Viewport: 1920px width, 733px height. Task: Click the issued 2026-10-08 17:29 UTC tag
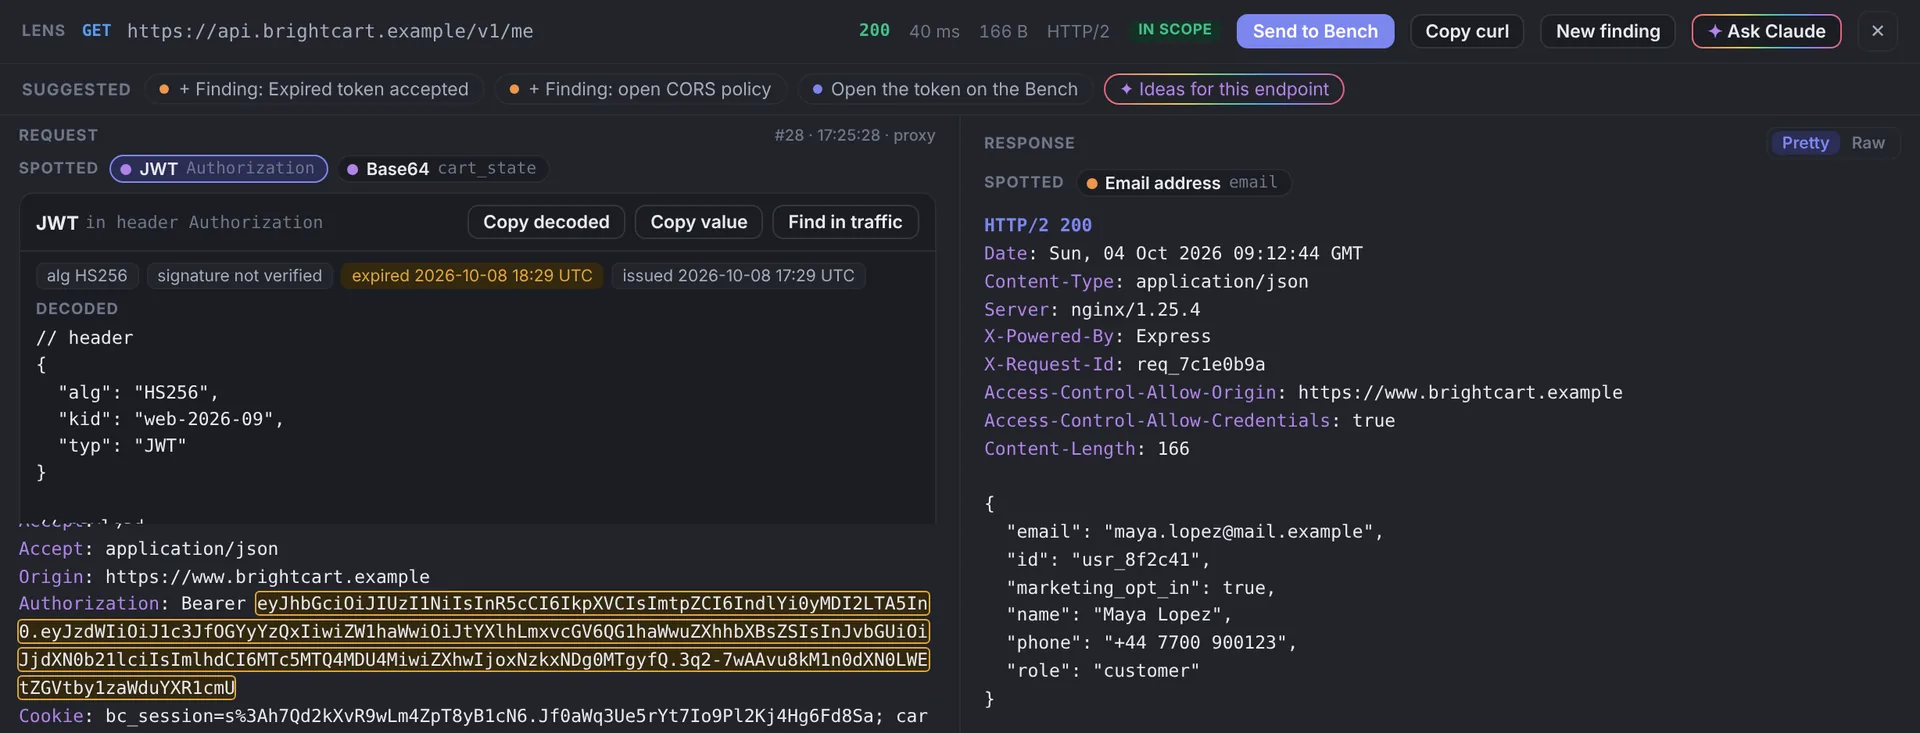[x=739, y=275]
